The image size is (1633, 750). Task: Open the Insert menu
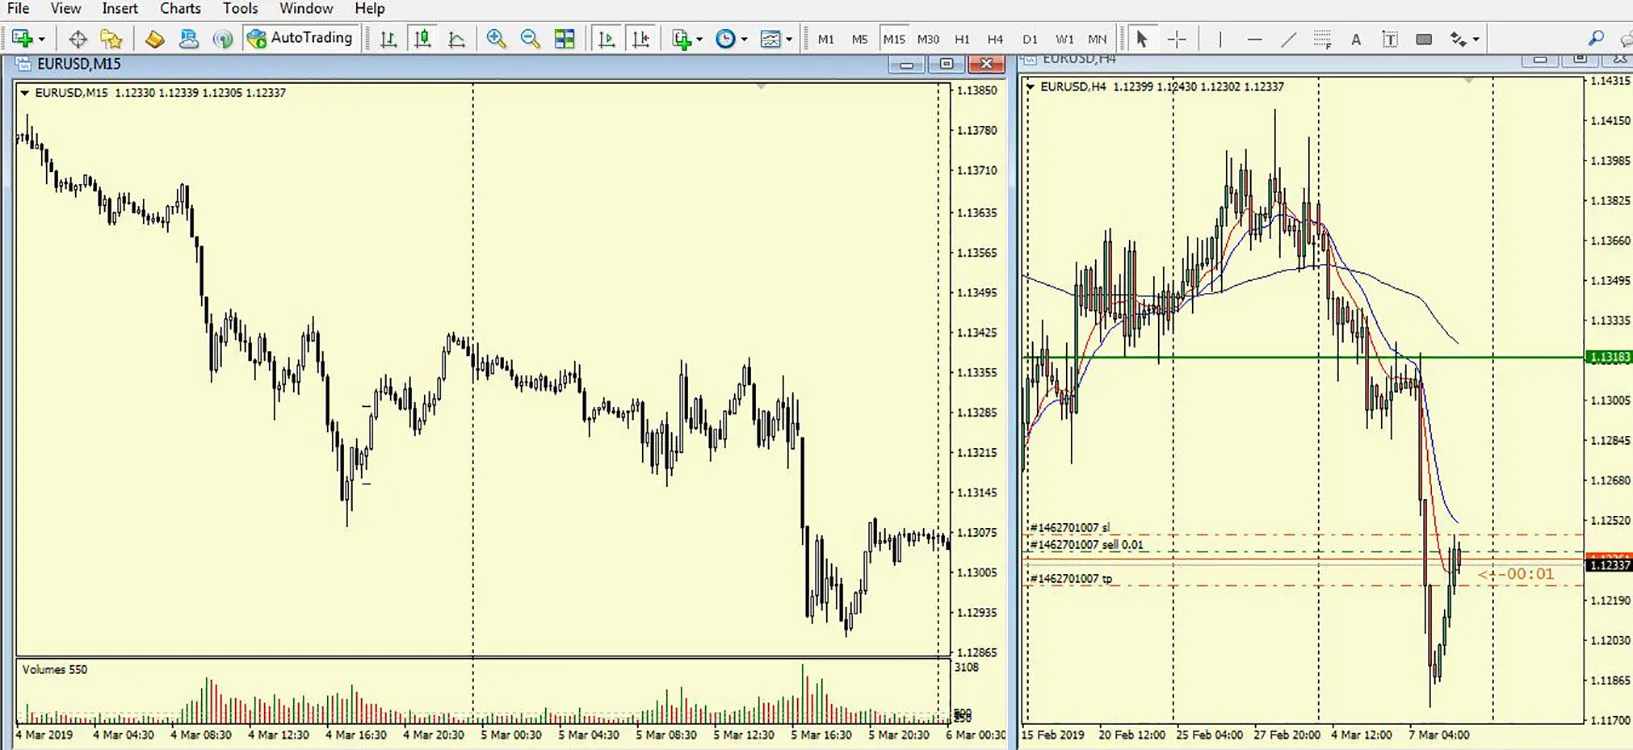[120, 8]
